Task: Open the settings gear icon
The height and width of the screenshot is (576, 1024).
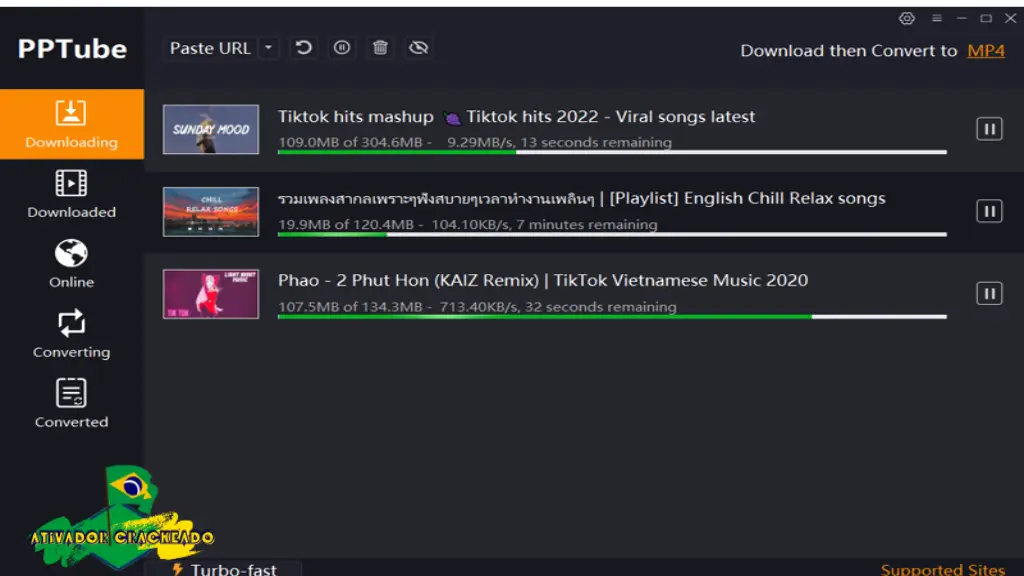Action: click(906, 18)
